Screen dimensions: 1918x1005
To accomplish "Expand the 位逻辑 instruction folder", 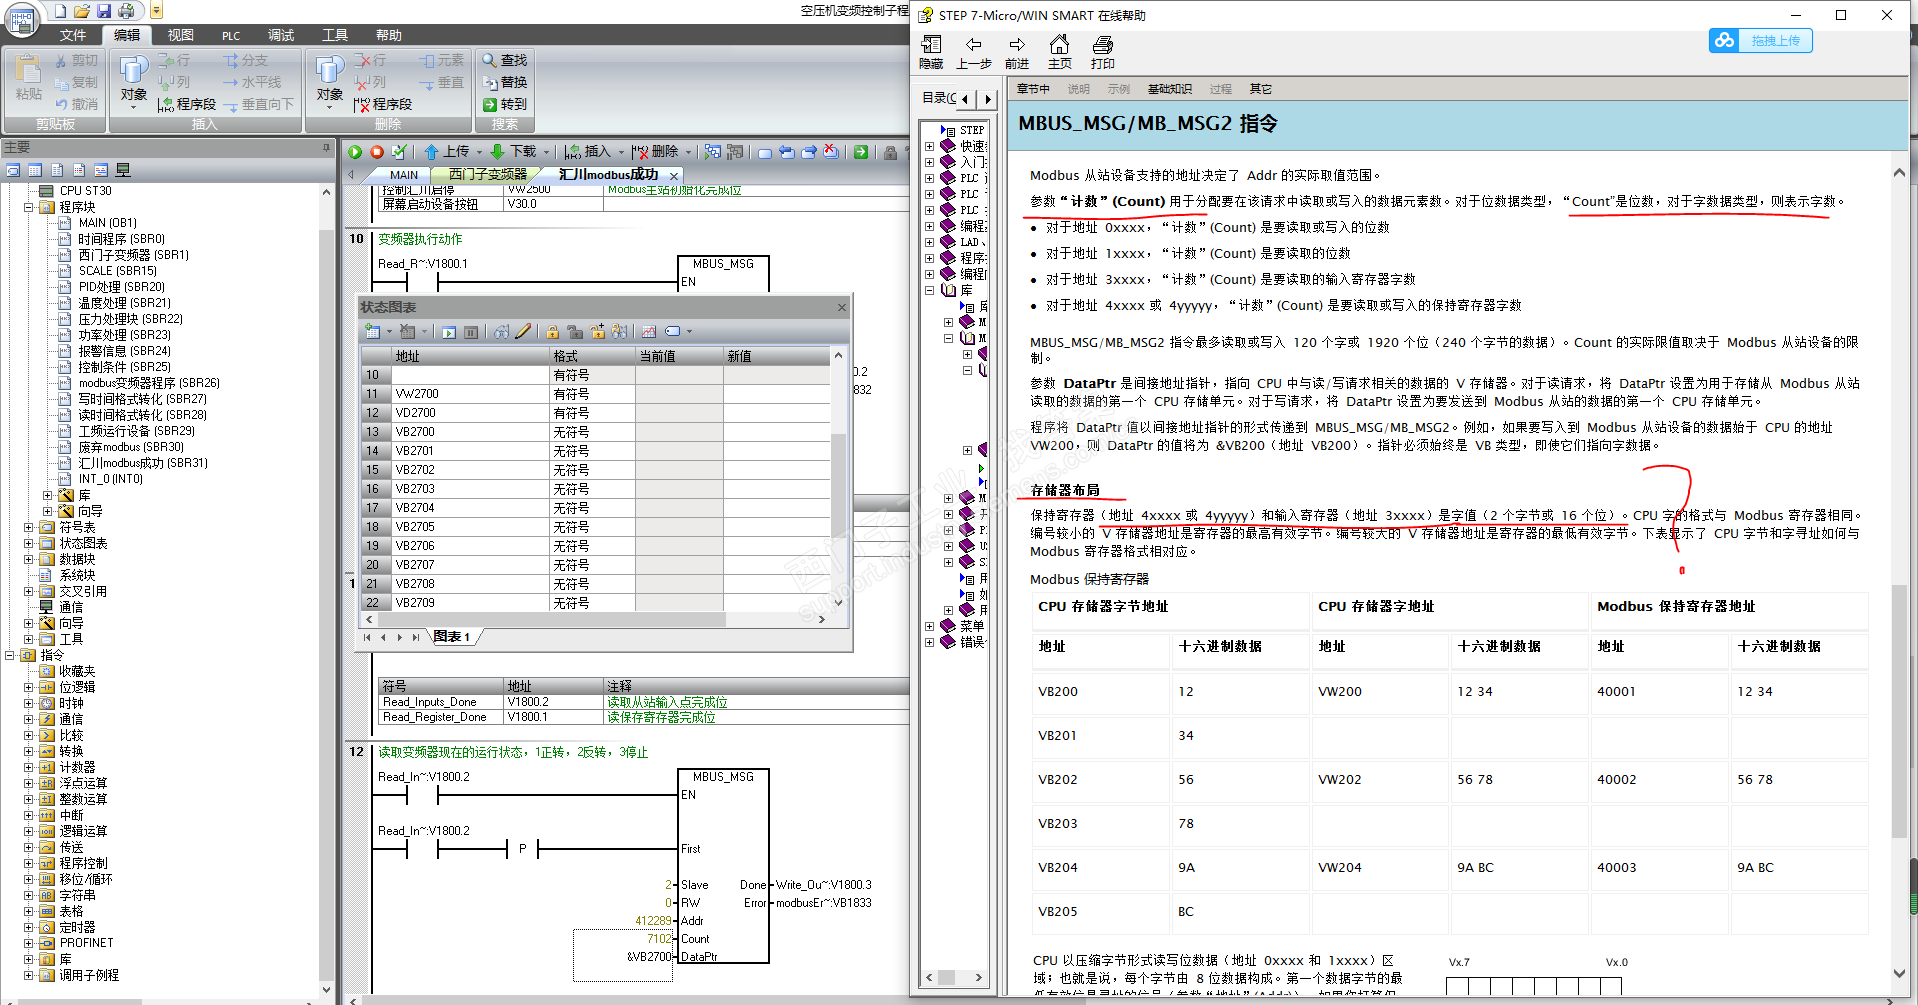I will click(x=29, y=687).
